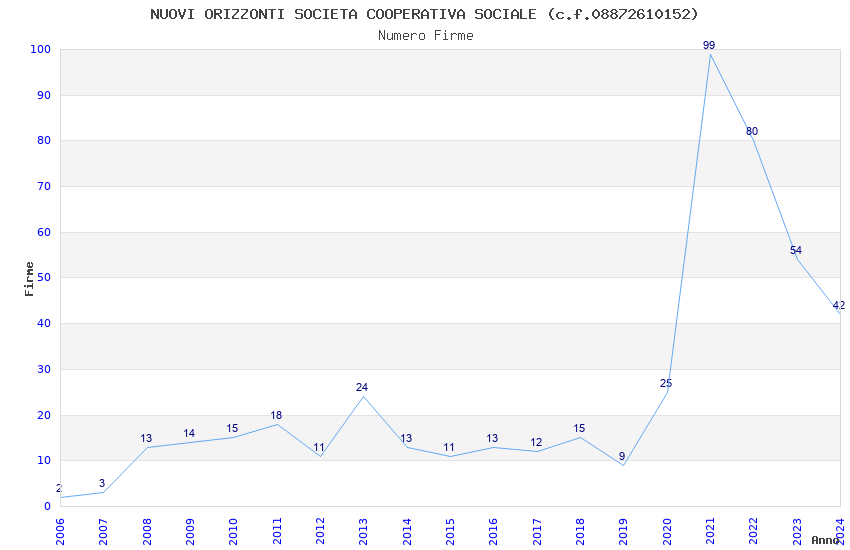850x550 pixels.
Task: Click the x-axis year 2020
Action: [x=667, y=531]
